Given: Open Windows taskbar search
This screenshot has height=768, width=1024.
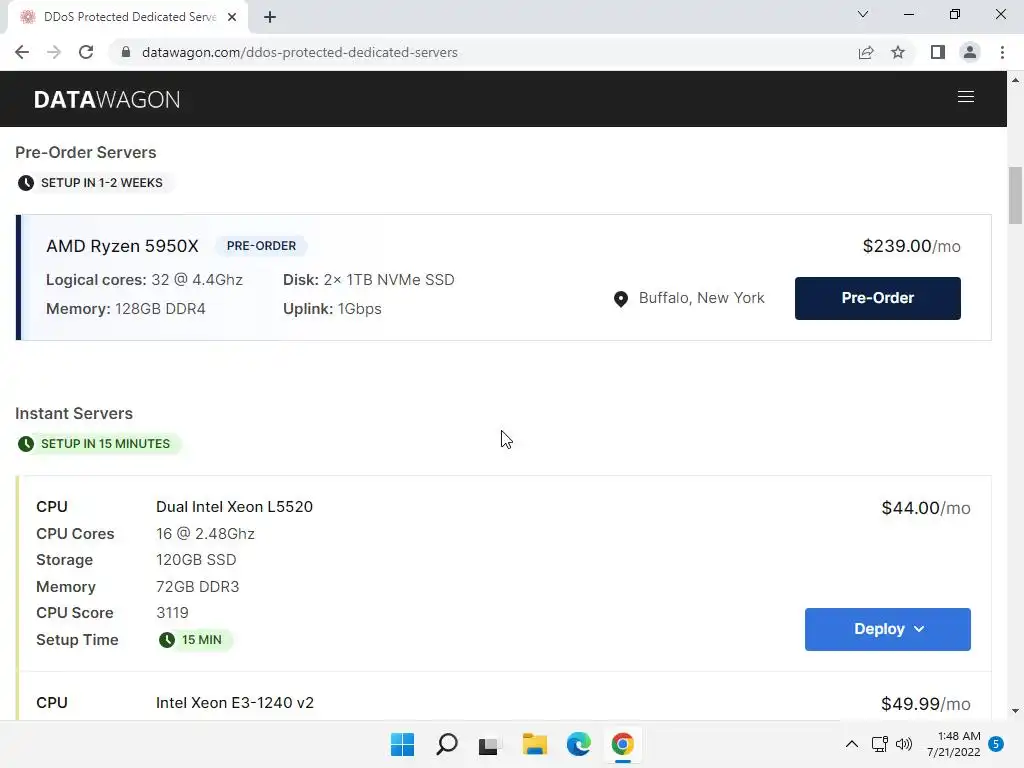Looking at the screenshot, I should [x=447, y=744].
